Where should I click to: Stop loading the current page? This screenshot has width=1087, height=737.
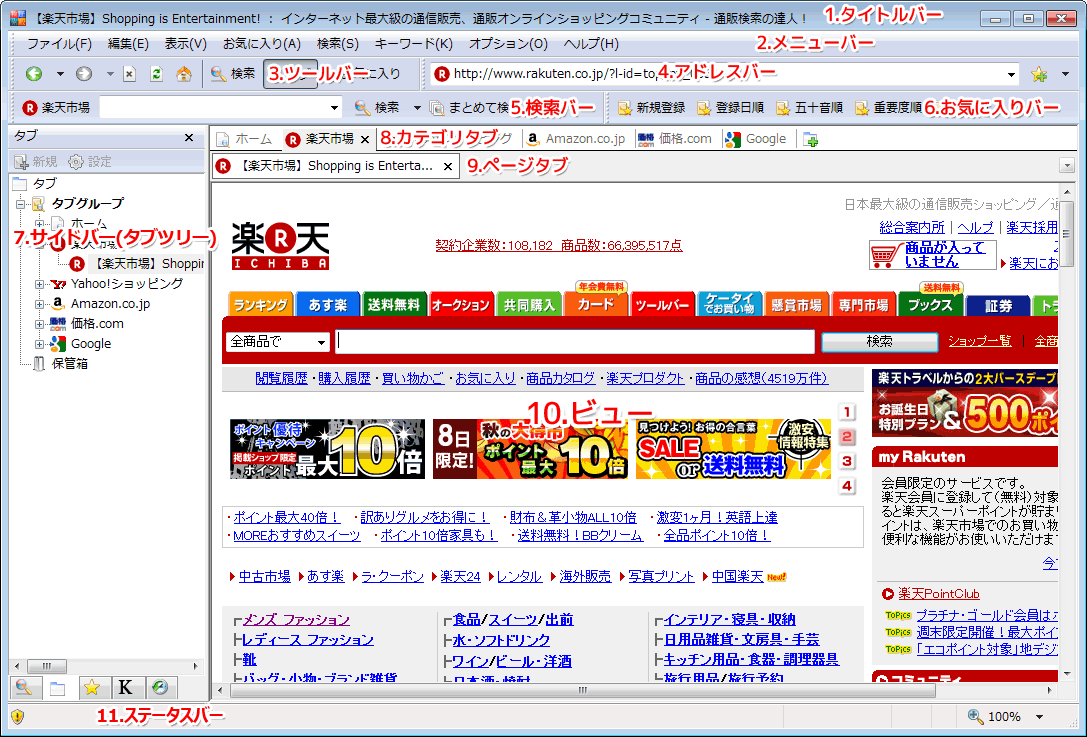[x=130, y=73]
